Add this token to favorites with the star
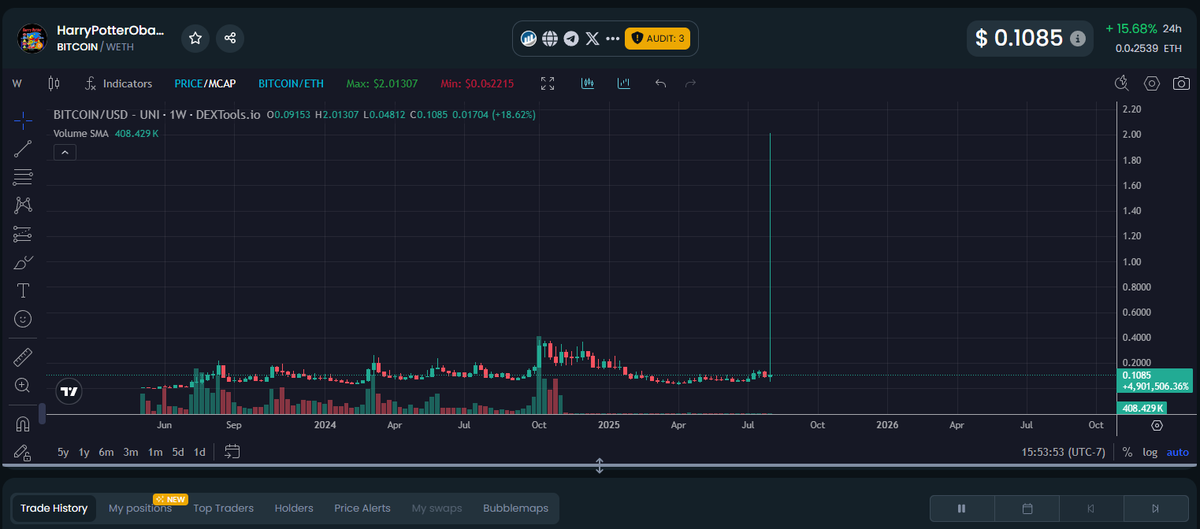Screen dimensions: 1200x529 tap(196, 38)
